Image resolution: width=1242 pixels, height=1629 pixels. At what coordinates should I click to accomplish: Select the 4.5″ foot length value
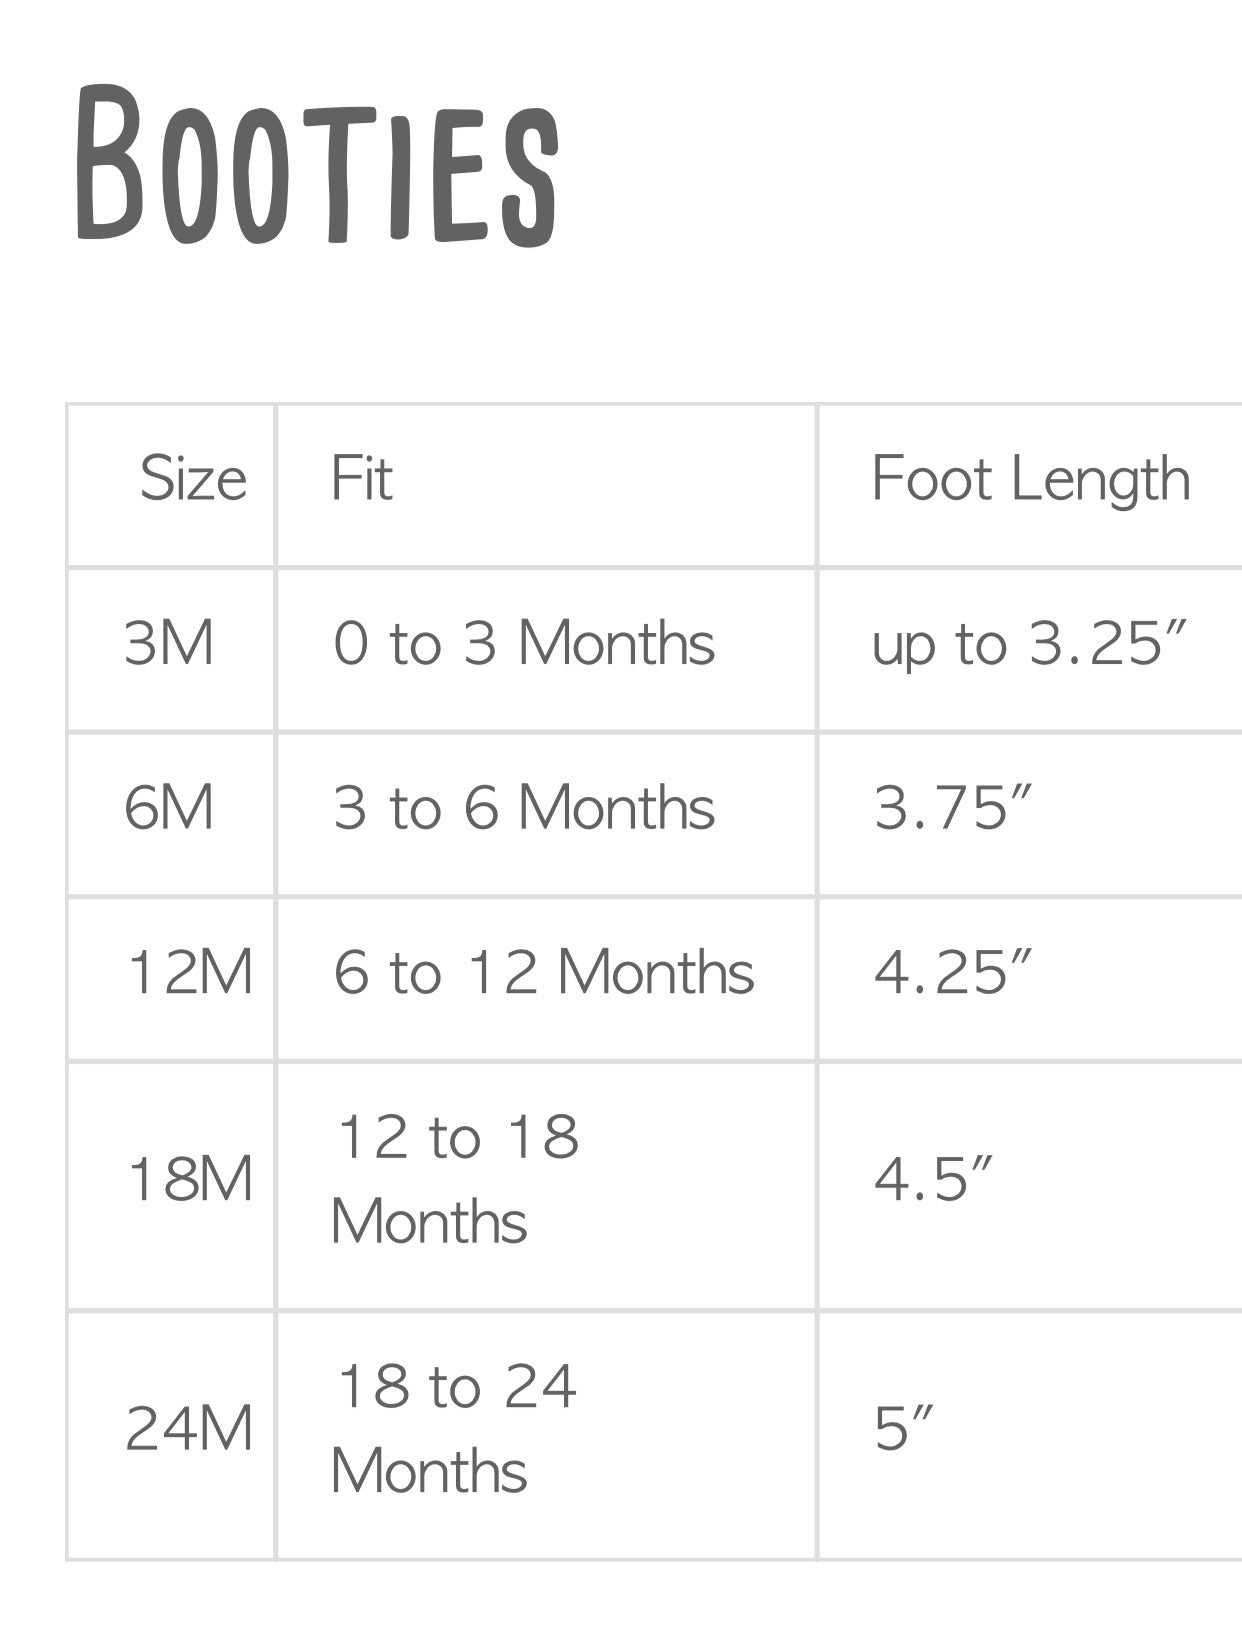[933, 1180]
